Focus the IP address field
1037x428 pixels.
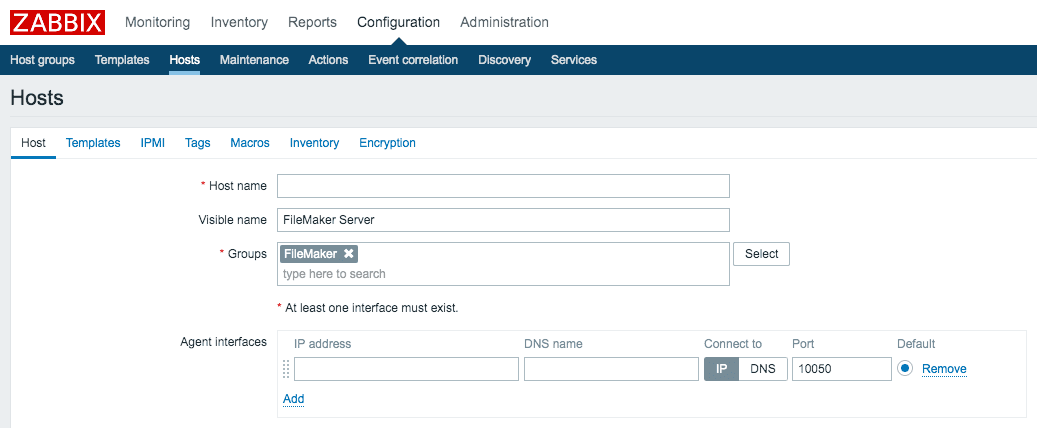pos(406,369)
